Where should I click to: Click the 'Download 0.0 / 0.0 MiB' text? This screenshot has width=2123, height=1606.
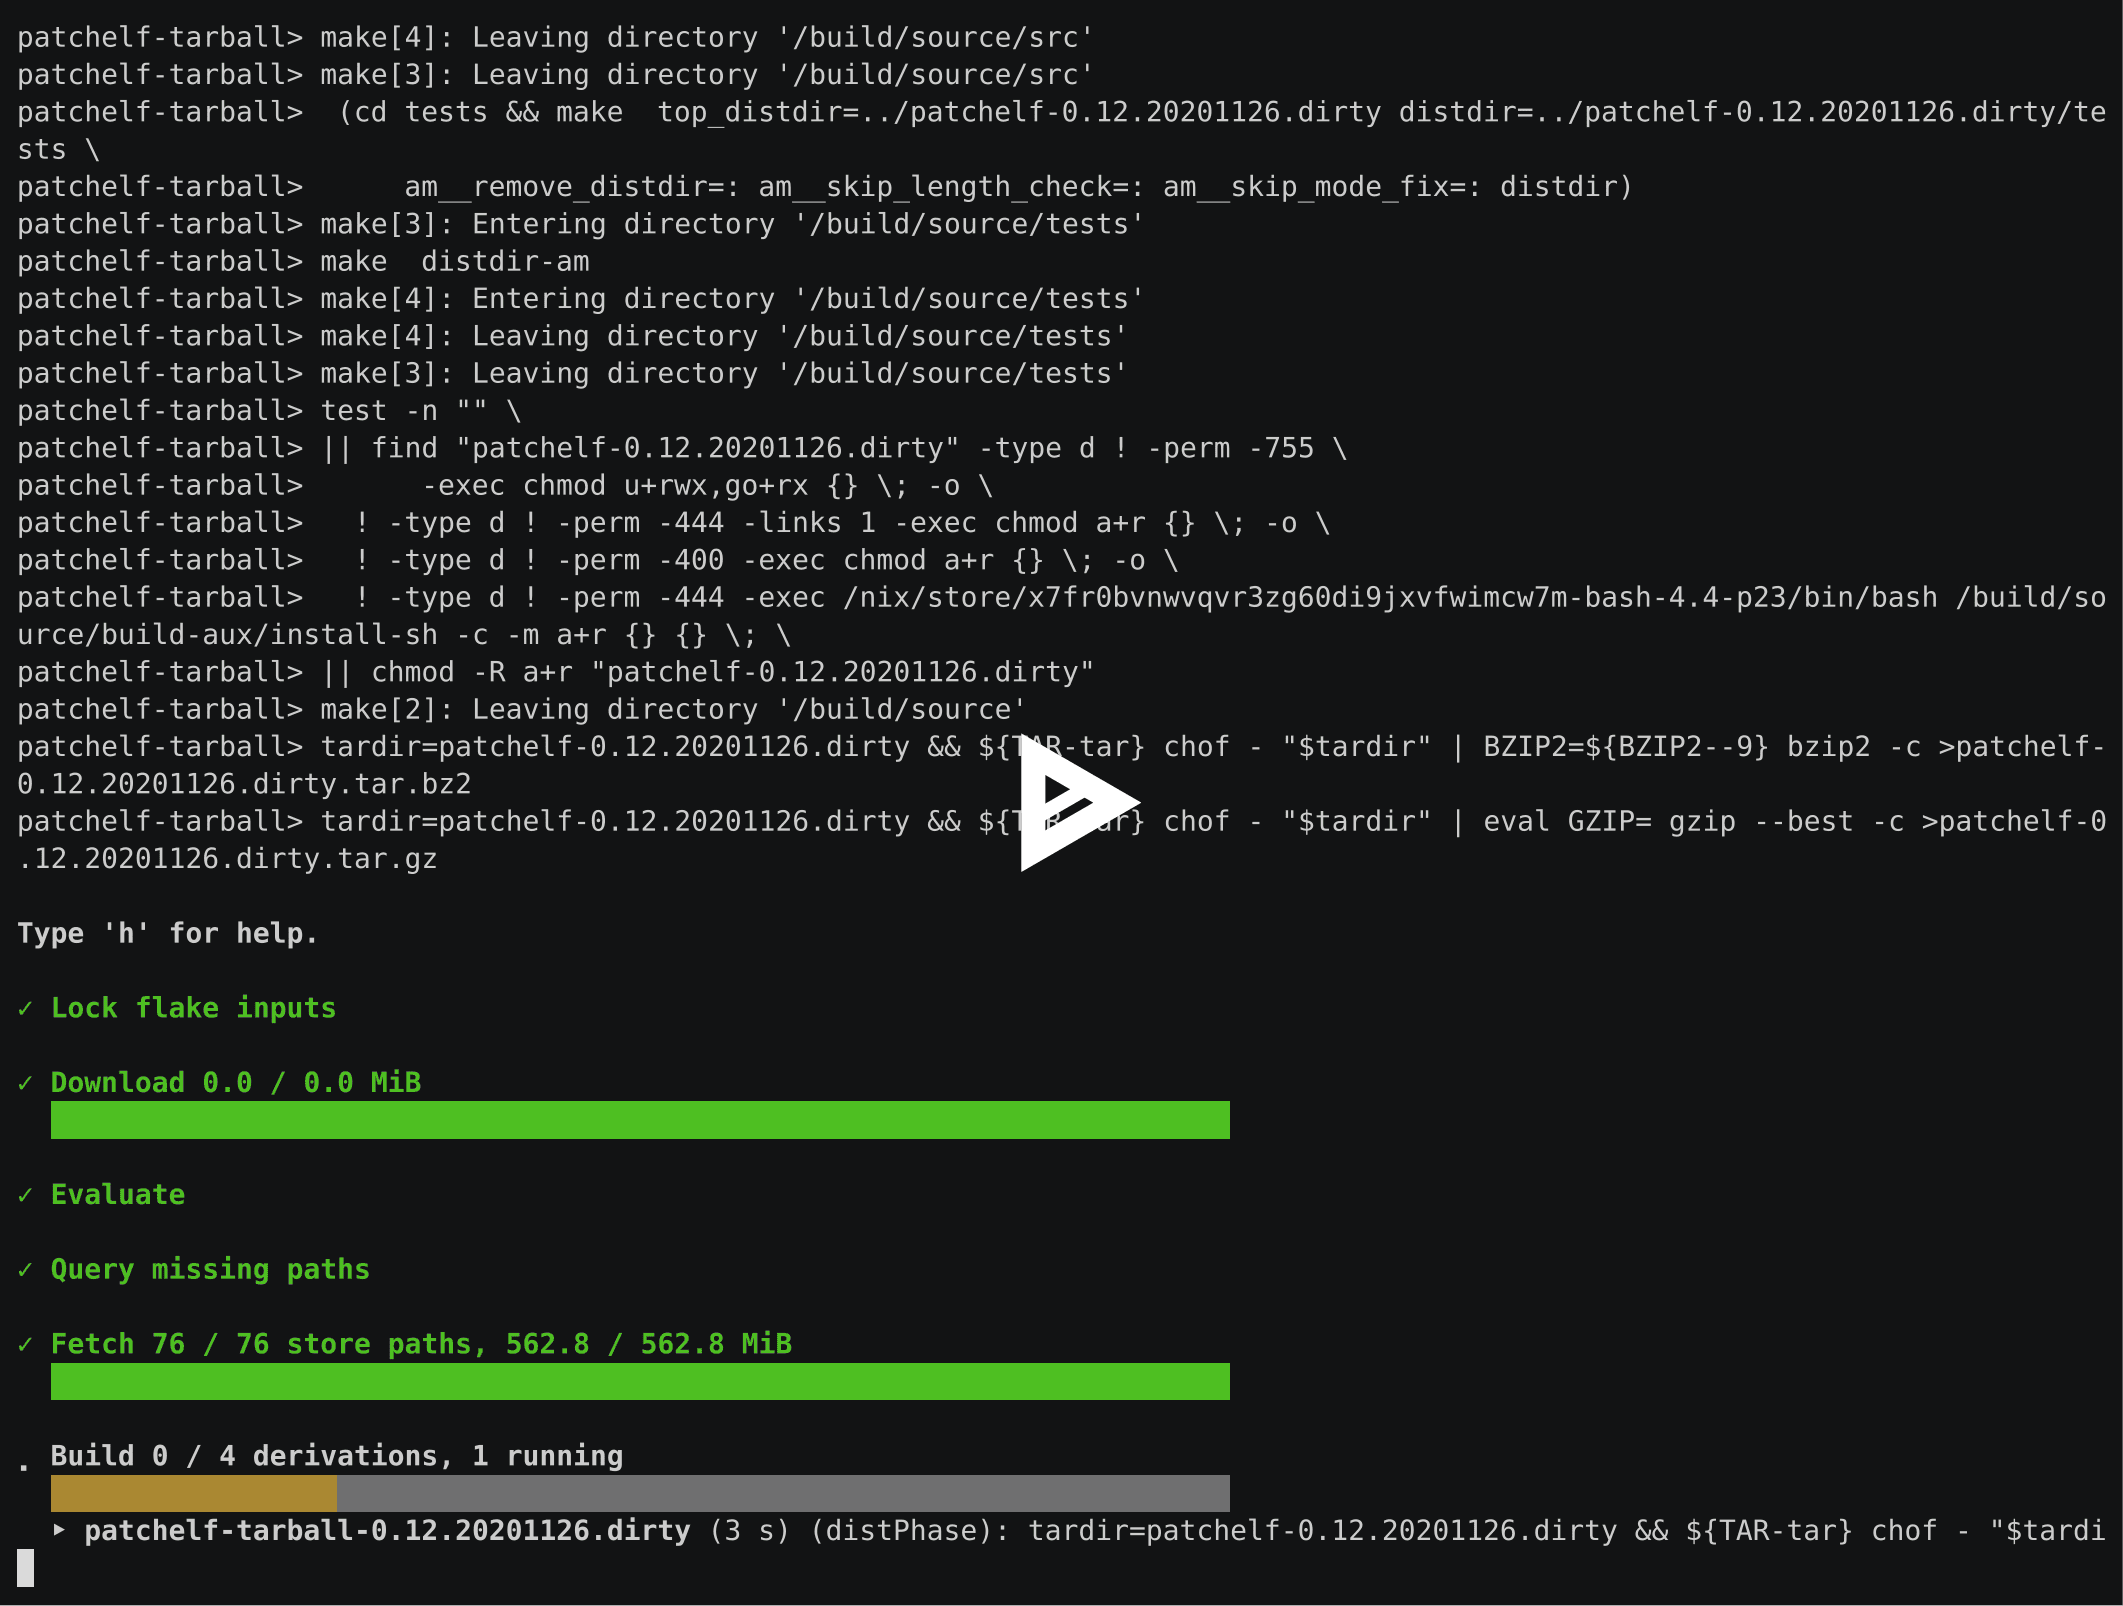coord(236,1083)
